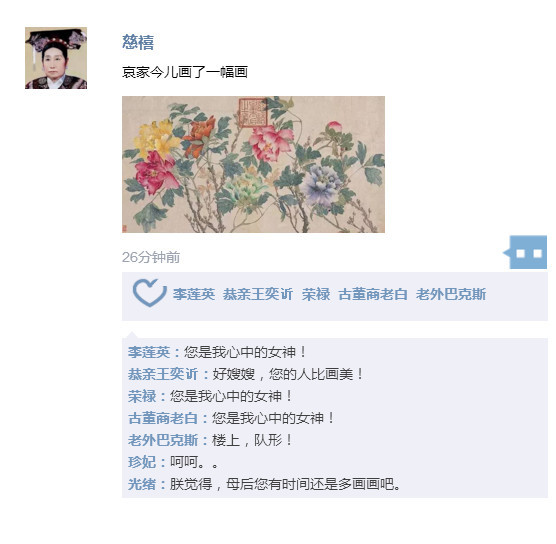This screenshot has height=544, width=556.
Task: Open commenter 光绪's profile
Action: 142,484
